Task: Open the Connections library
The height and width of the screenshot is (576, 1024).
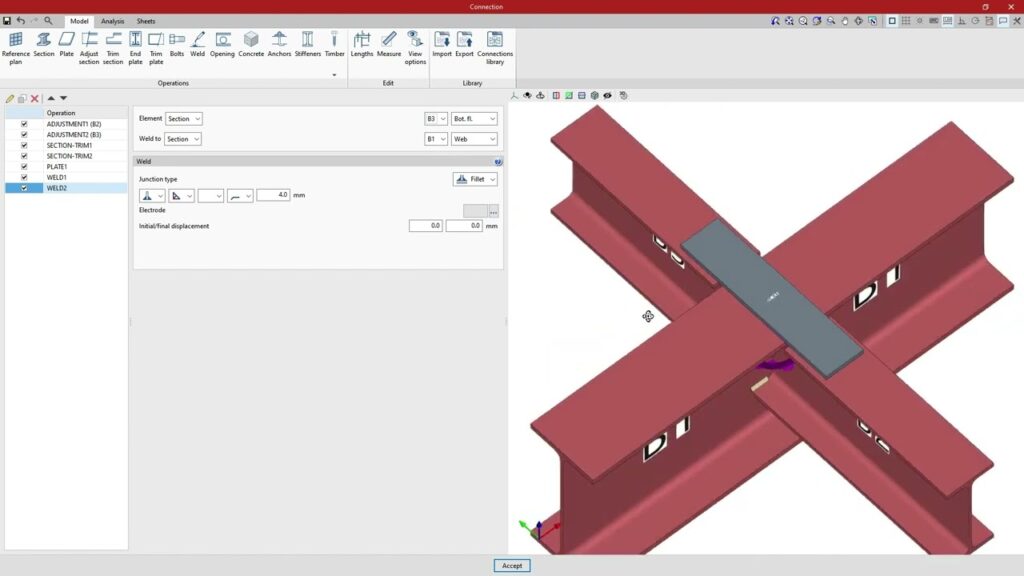Action: (494, 47)
